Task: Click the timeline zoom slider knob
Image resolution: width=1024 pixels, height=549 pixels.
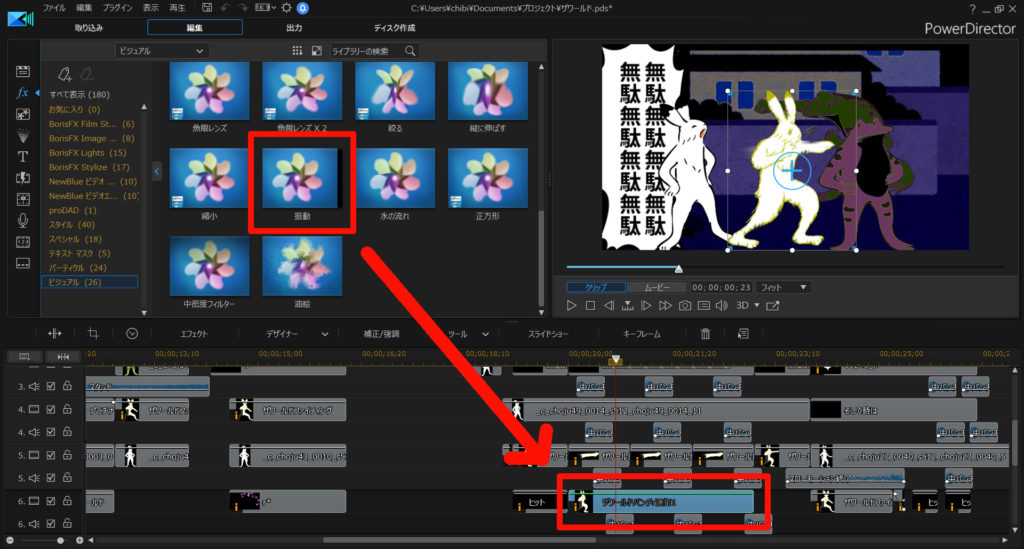Action: pyautogui.click(x=60, y=541)
